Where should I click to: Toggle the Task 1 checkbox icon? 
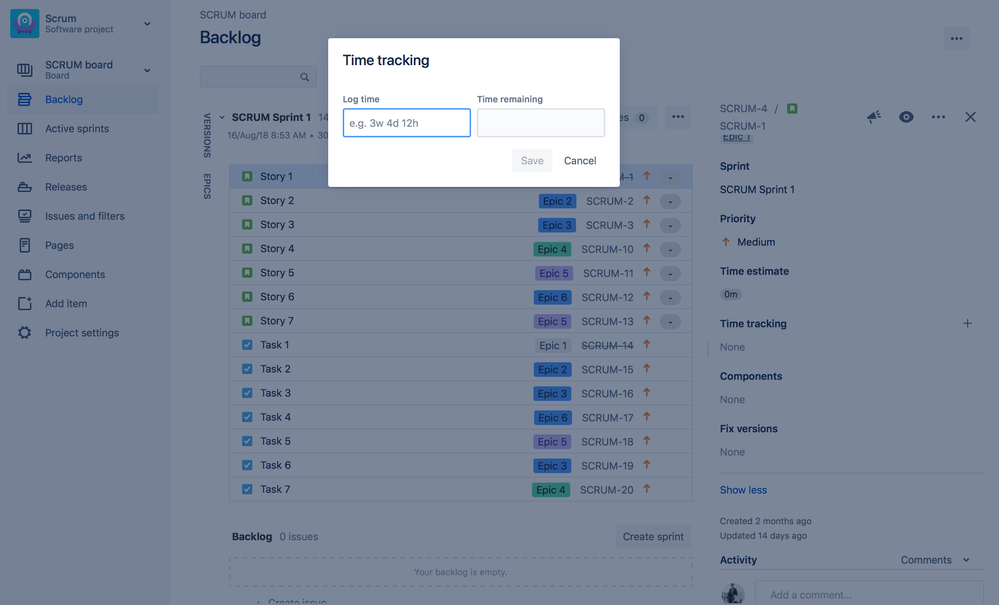[x=247, y=345]
